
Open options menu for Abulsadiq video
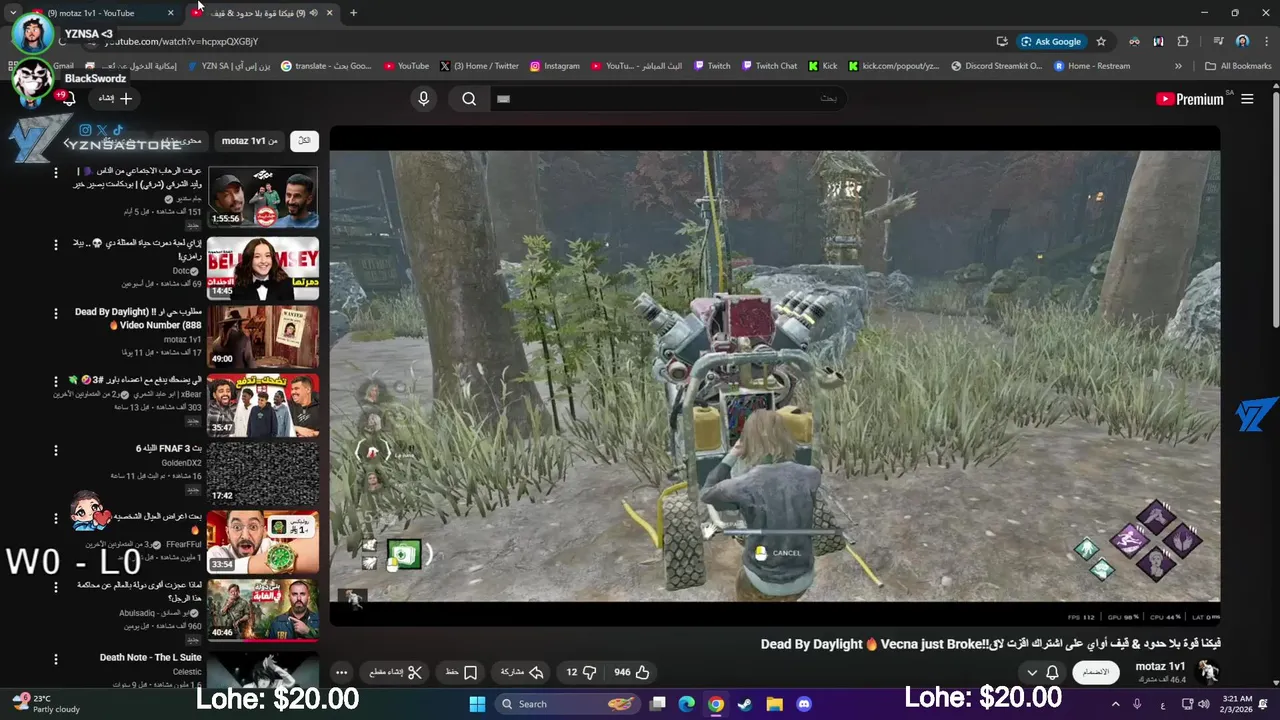pos(56,586)
